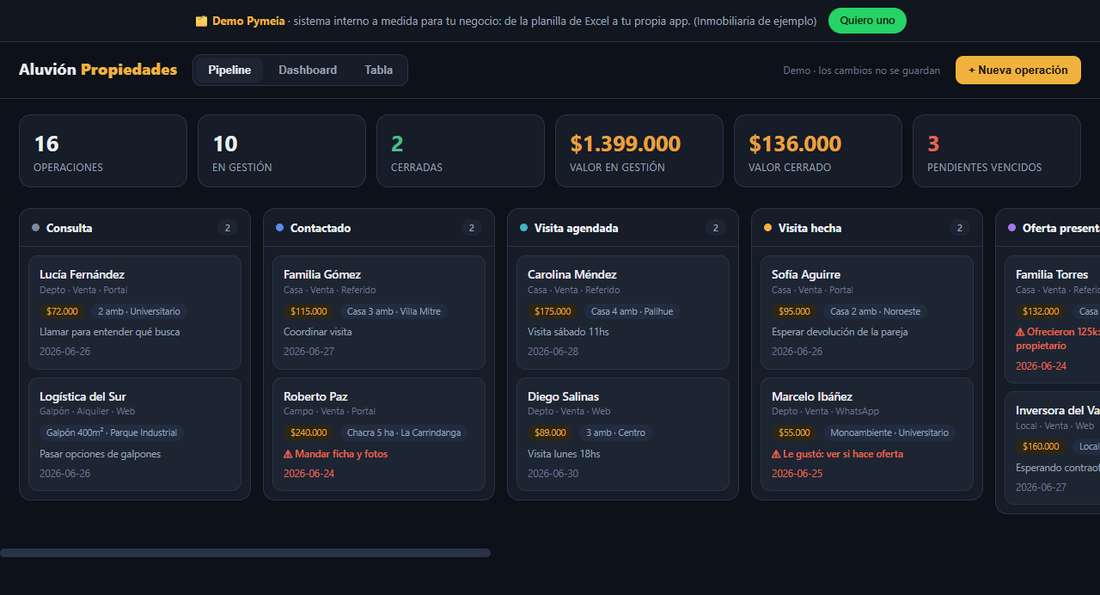Open Marcelo Ibáñez card
The width and height of the screenshot is (1100, 595).
click(x=867, y=434)
